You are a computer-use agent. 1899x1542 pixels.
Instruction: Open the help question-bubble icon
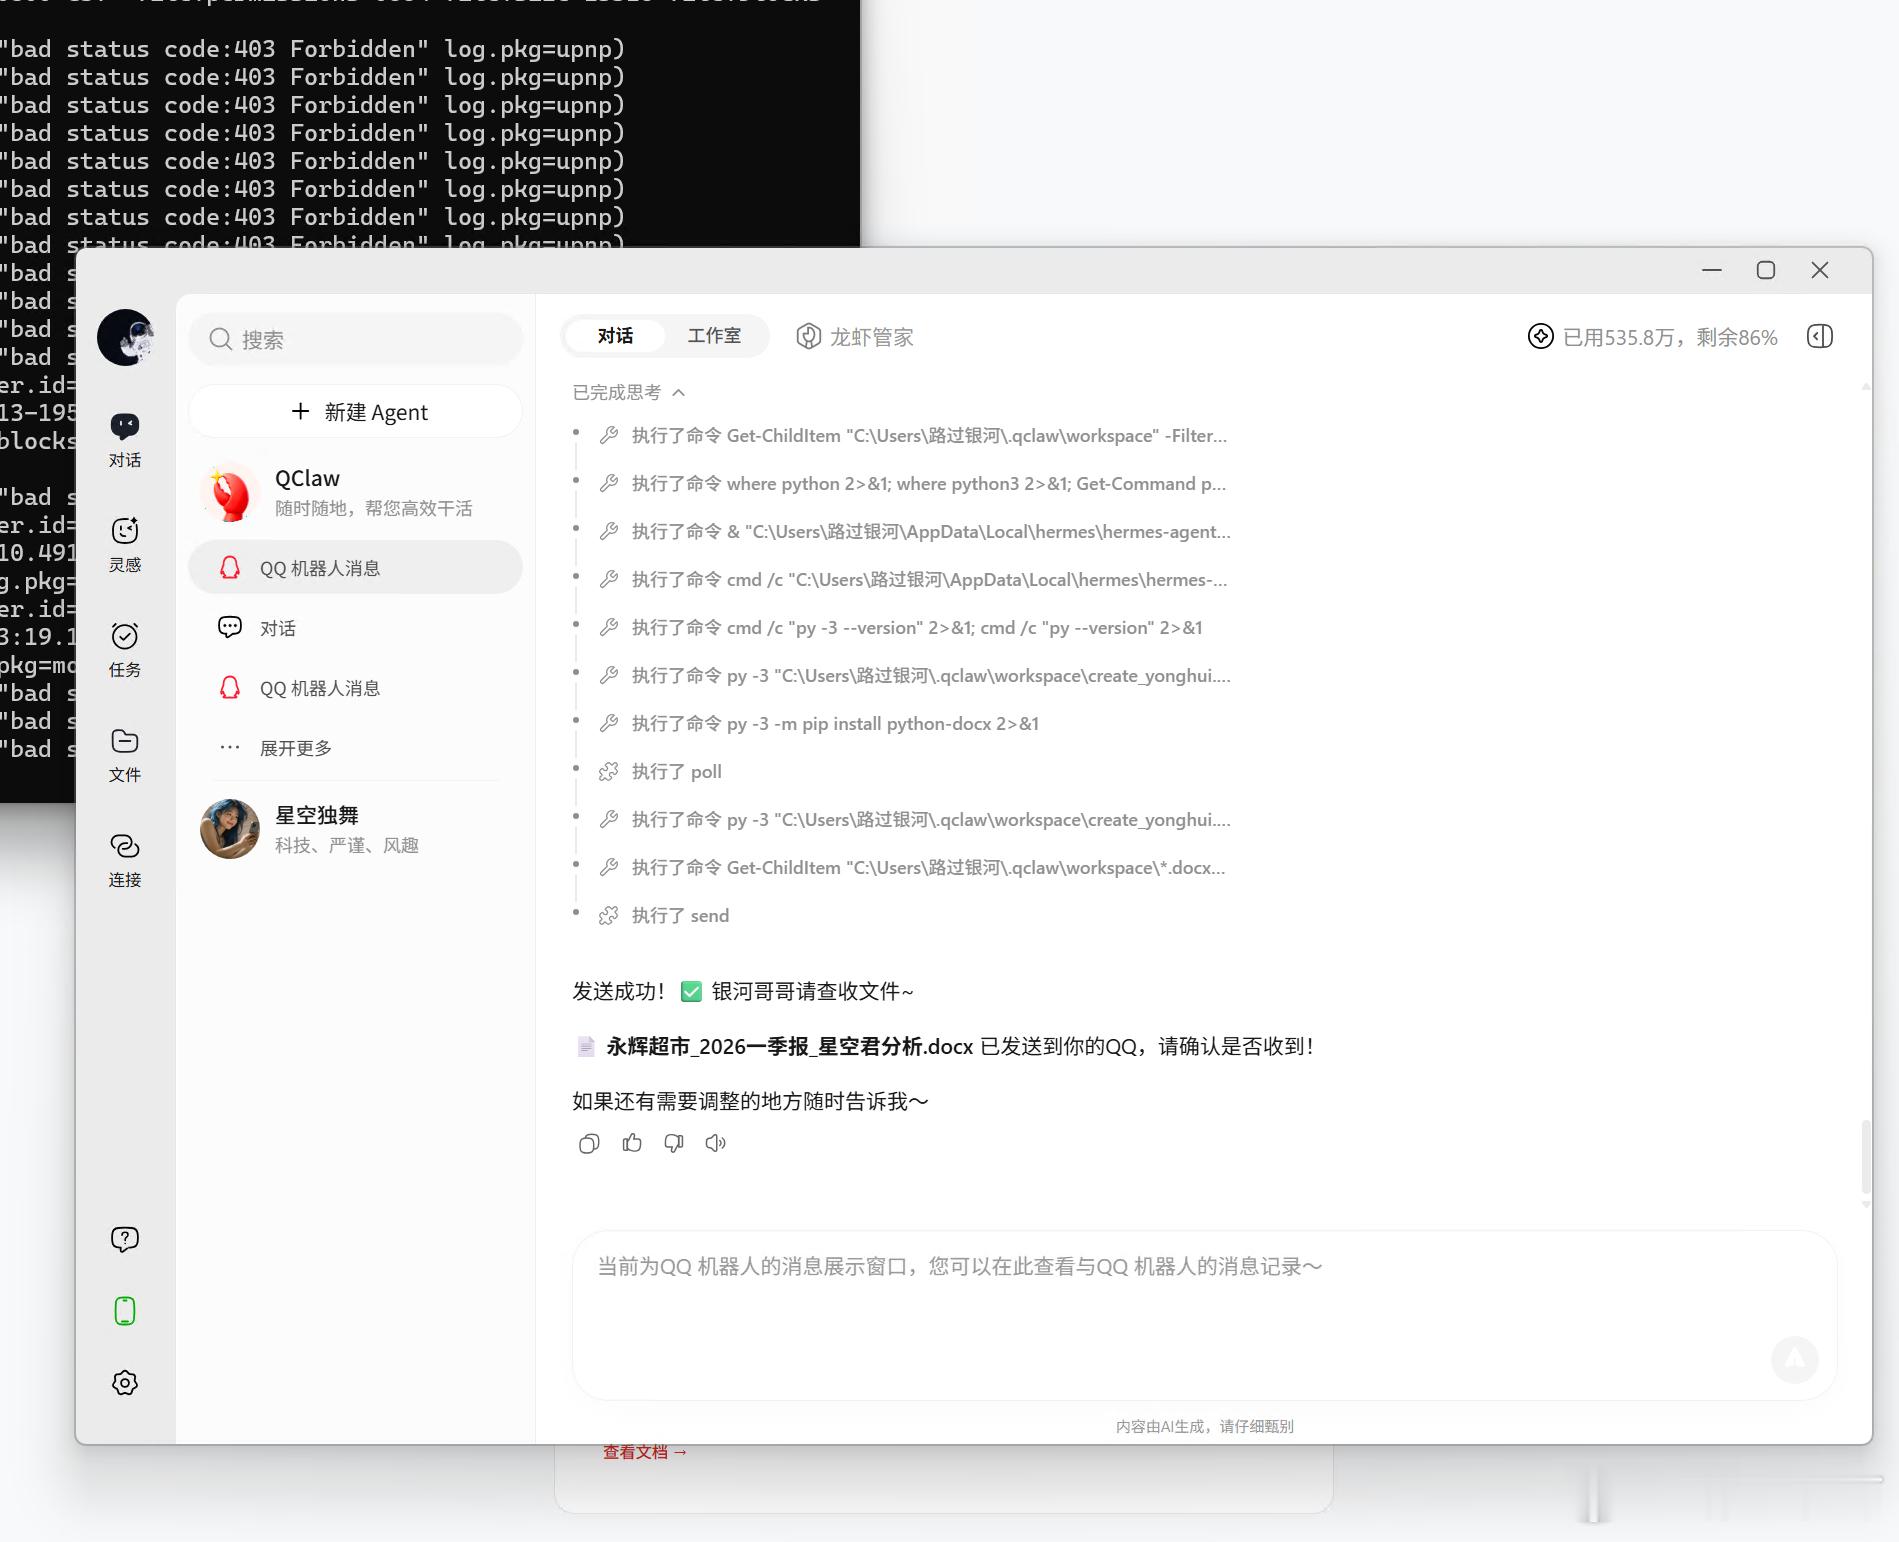(x=123, y=1238)
